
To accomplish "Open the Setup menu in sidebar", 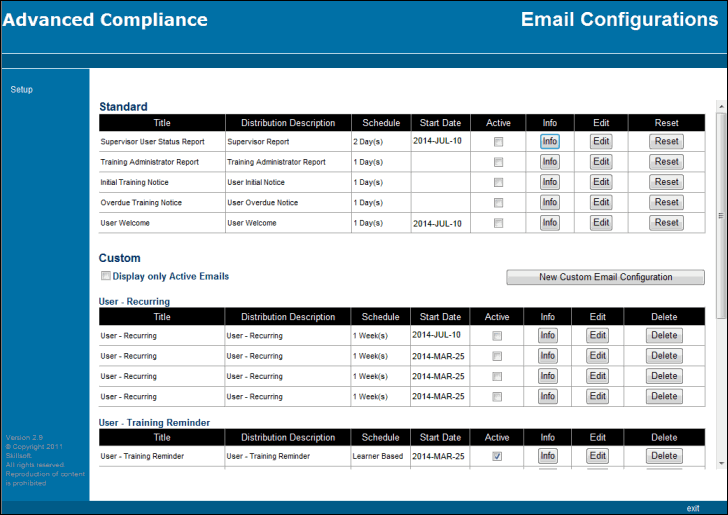I will [22, 90].
